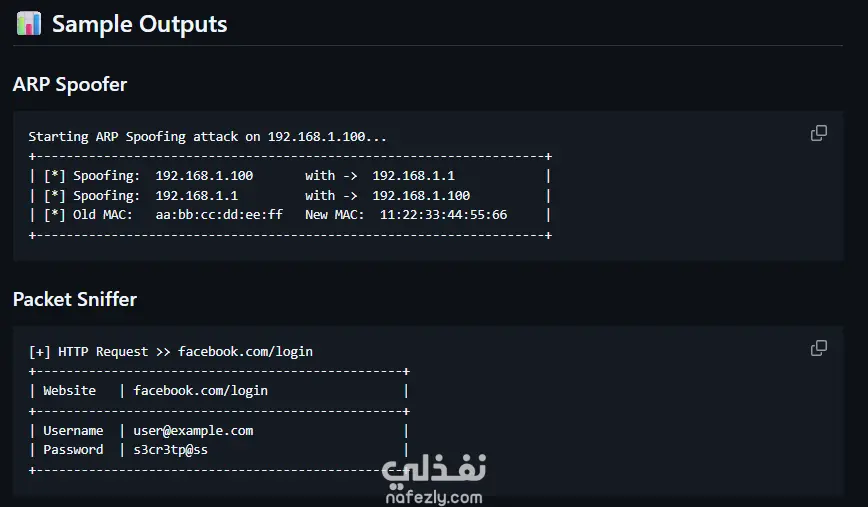Open the nafezly.com watermark text
Screen dimensions: 868x507
(433, 496)
